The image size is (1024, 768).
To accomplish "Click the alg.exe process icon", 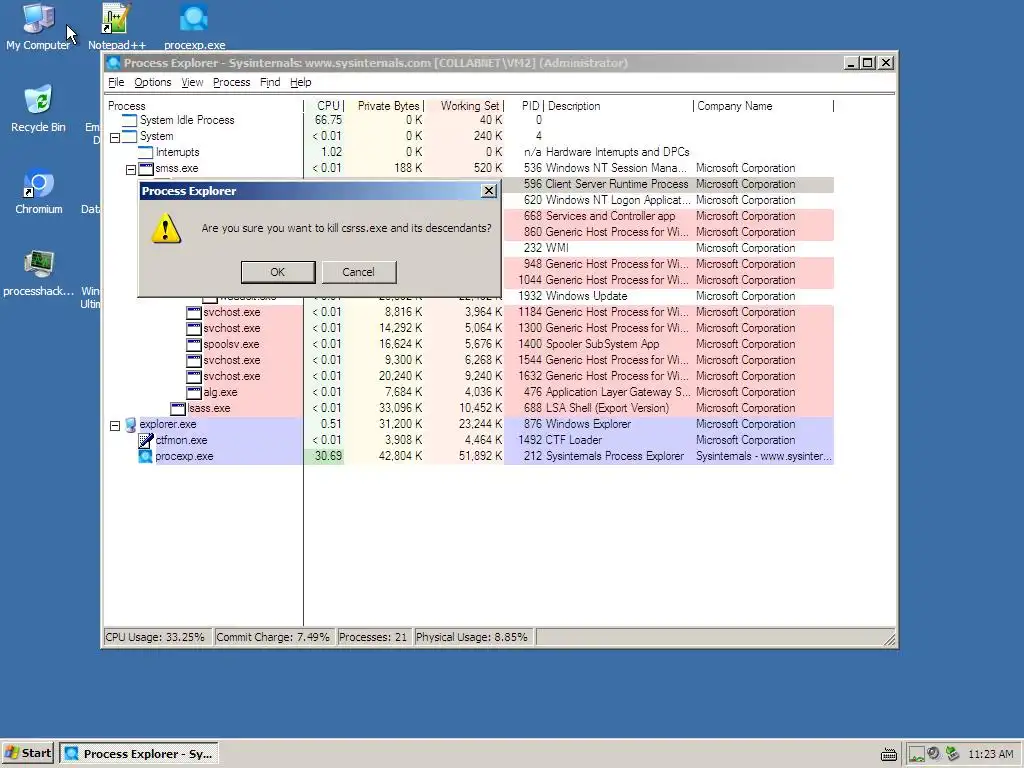I will coord(194,392).
